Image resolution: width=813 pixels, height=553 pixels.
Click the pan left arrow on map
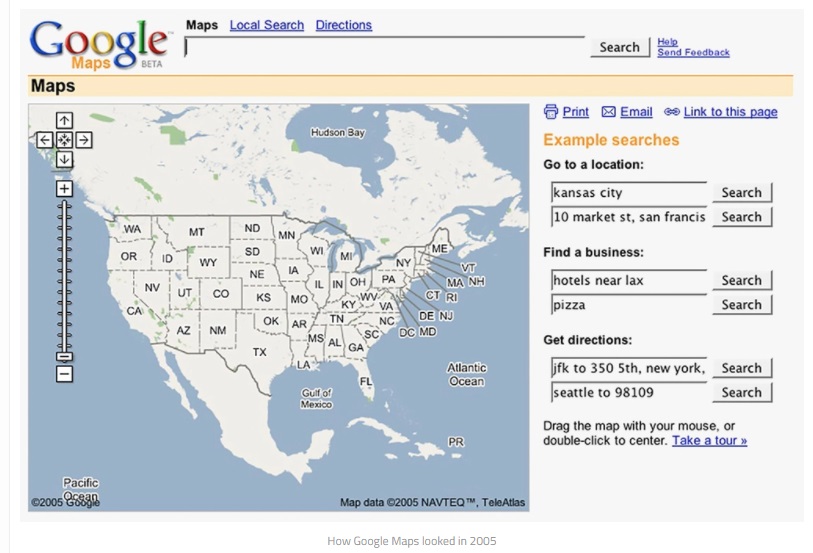click(45, 141)
